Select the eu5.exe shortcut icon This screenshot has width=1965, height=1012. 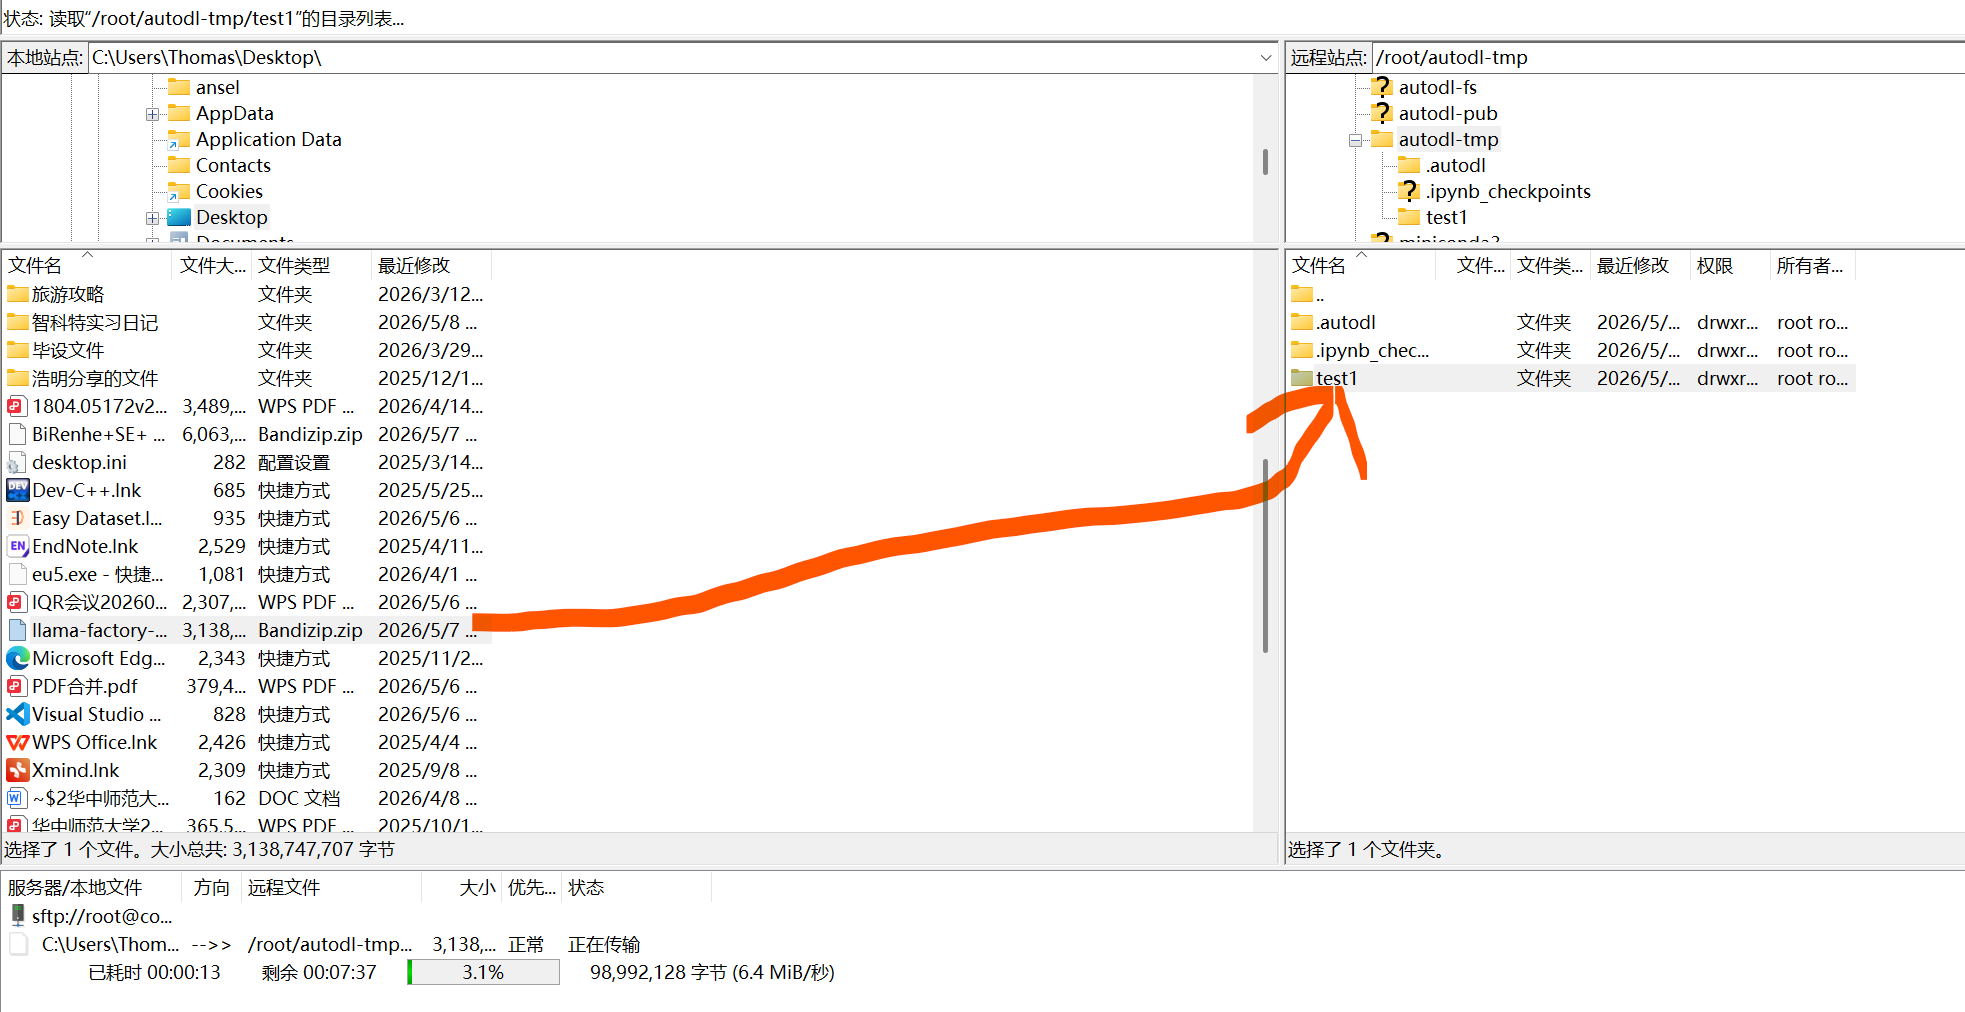17,574
